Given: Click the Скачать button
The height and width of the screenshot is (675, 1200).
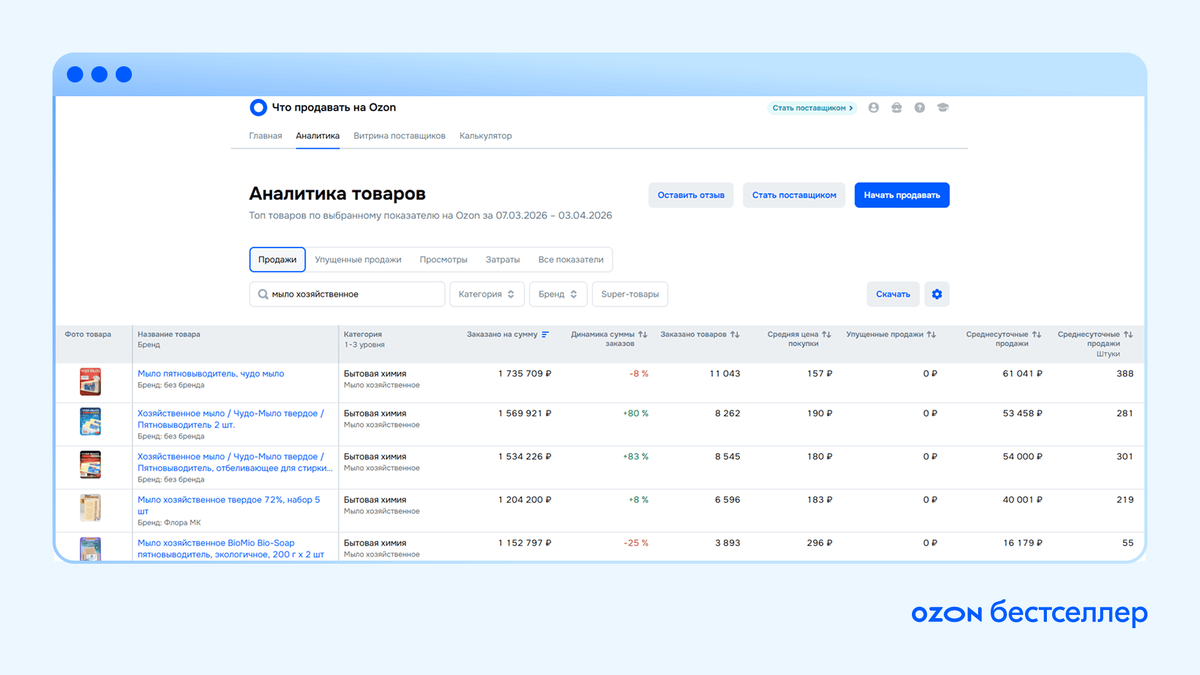Looking at the screenshot, I should pos(893,294).
